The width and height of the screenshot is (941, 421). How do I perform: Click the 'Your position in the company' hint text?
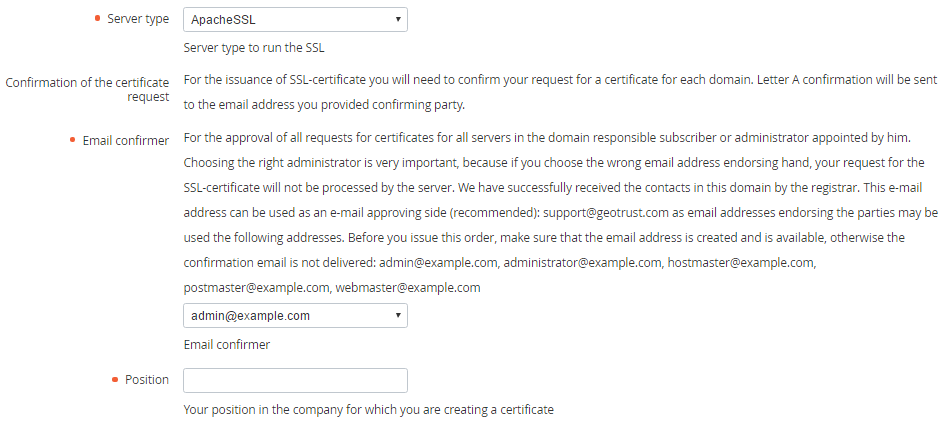(x=368, y=410)
